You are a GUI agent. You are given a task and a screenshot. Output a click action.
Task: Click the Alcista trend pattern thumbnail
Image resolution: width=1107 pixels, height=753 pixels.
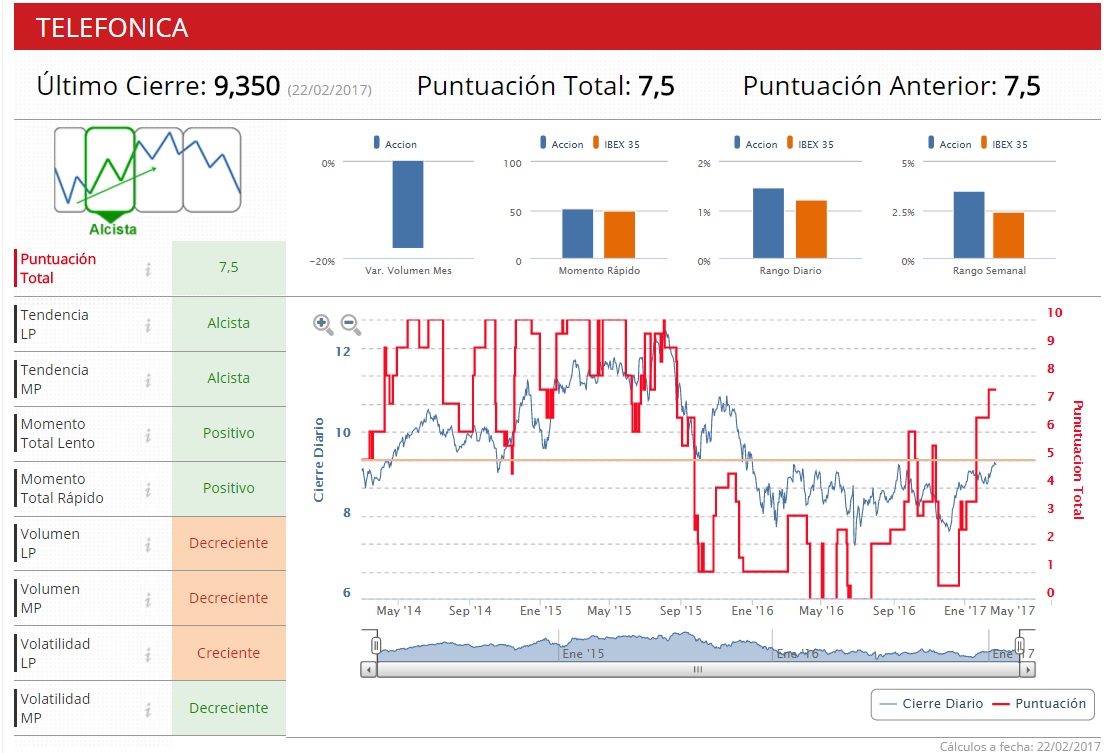pos(110,169)
